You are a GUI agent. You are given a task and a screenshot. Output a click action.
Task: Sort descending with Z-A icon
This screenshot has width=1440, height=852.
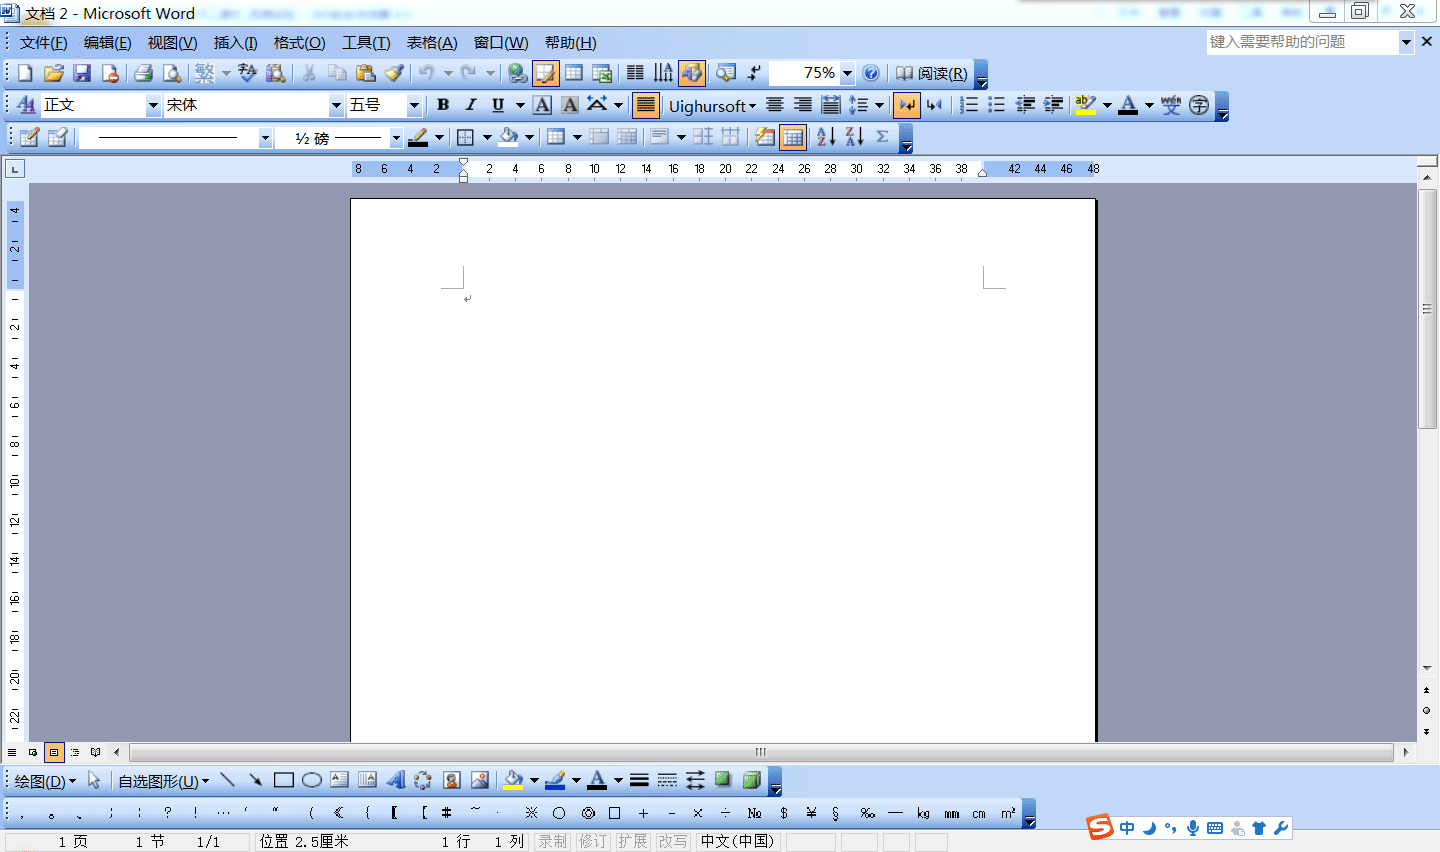pyautogui.click(x=854, y=137)
